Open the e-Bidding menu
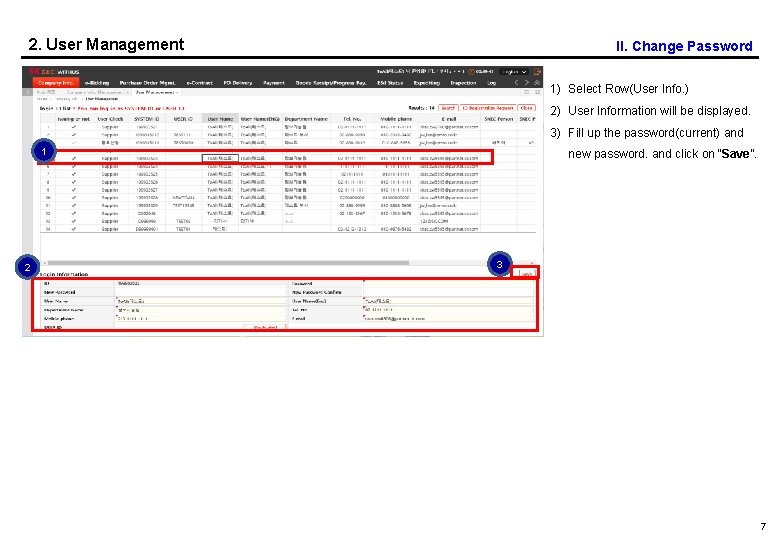The width and height of the screenshot is (780, 540). [x=97, y=83]
